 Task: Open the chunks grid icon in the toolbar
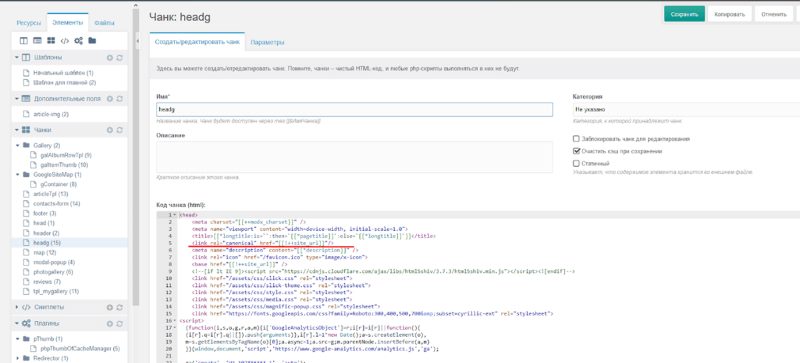(51, 40)
